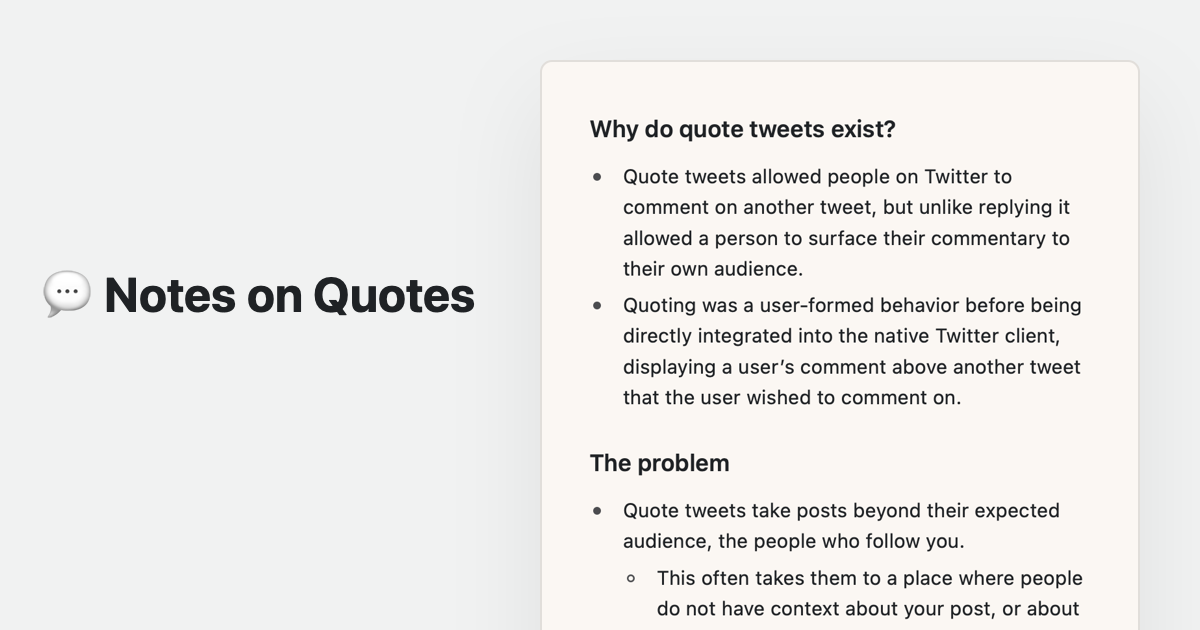Click the line "allowed a person to surface their commentary"

point(846,238)
